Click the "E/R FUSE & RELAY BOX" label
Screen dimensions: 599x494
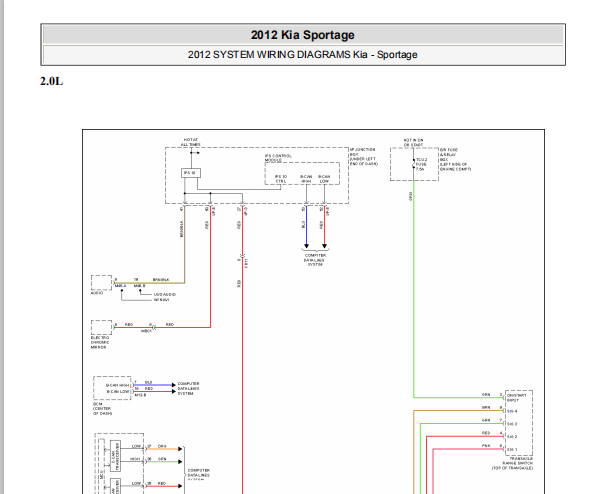[x=455, y=159]
